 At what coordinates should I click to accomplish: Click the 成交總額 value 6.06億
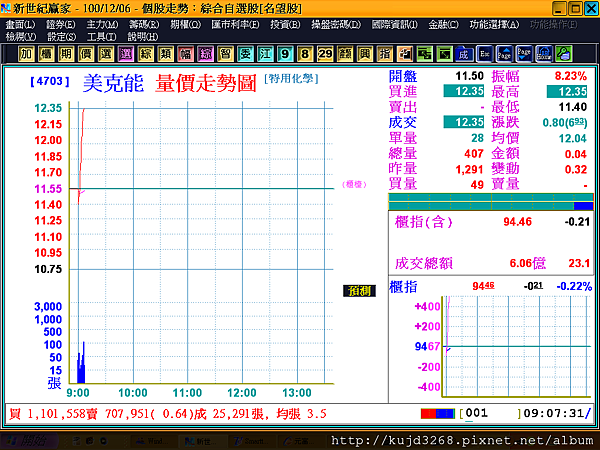[527, 263]
